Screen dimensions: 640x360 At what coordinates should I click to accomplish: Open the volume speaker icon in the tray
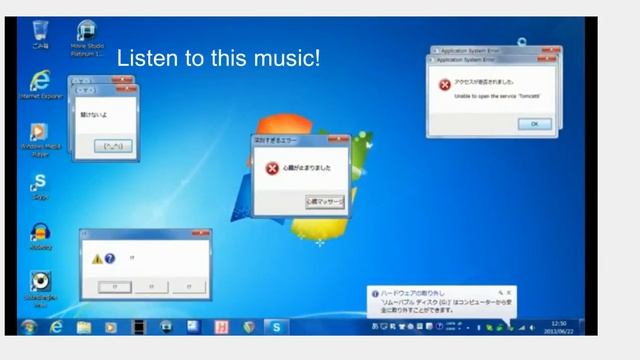tap(532, 327)
